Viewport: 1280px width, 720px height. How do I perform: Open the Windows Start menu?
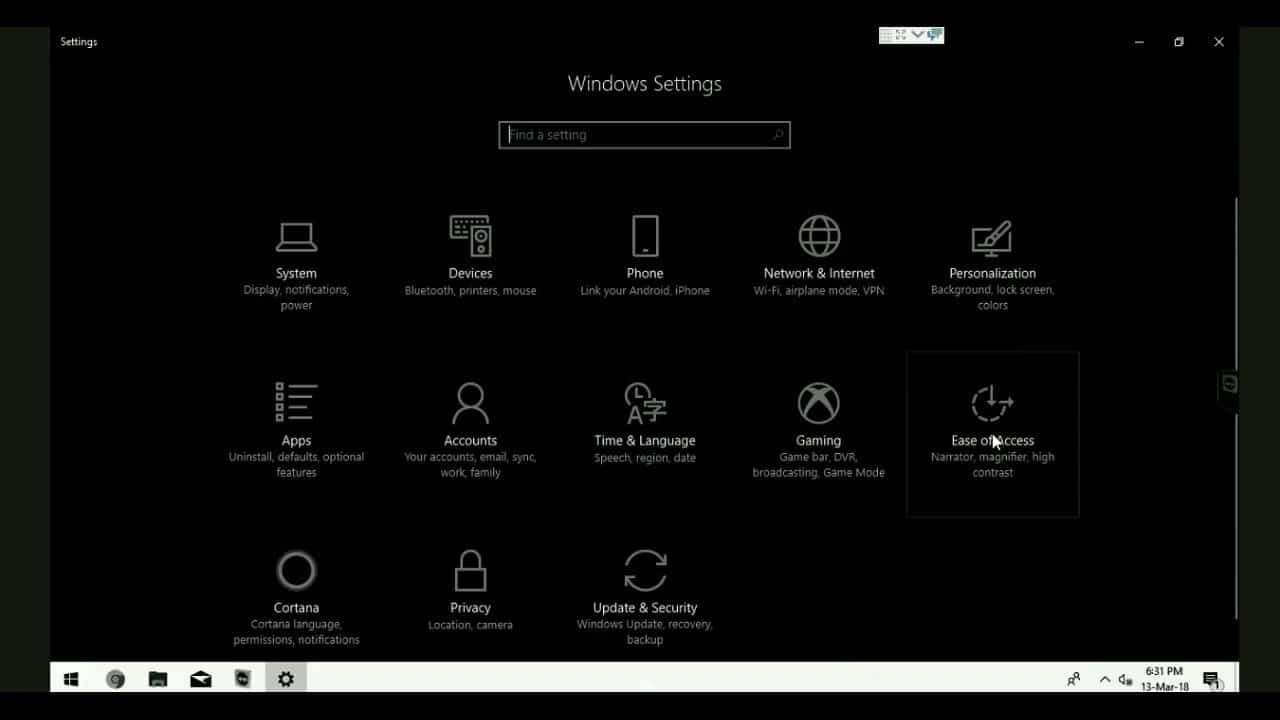click(71, 680)
